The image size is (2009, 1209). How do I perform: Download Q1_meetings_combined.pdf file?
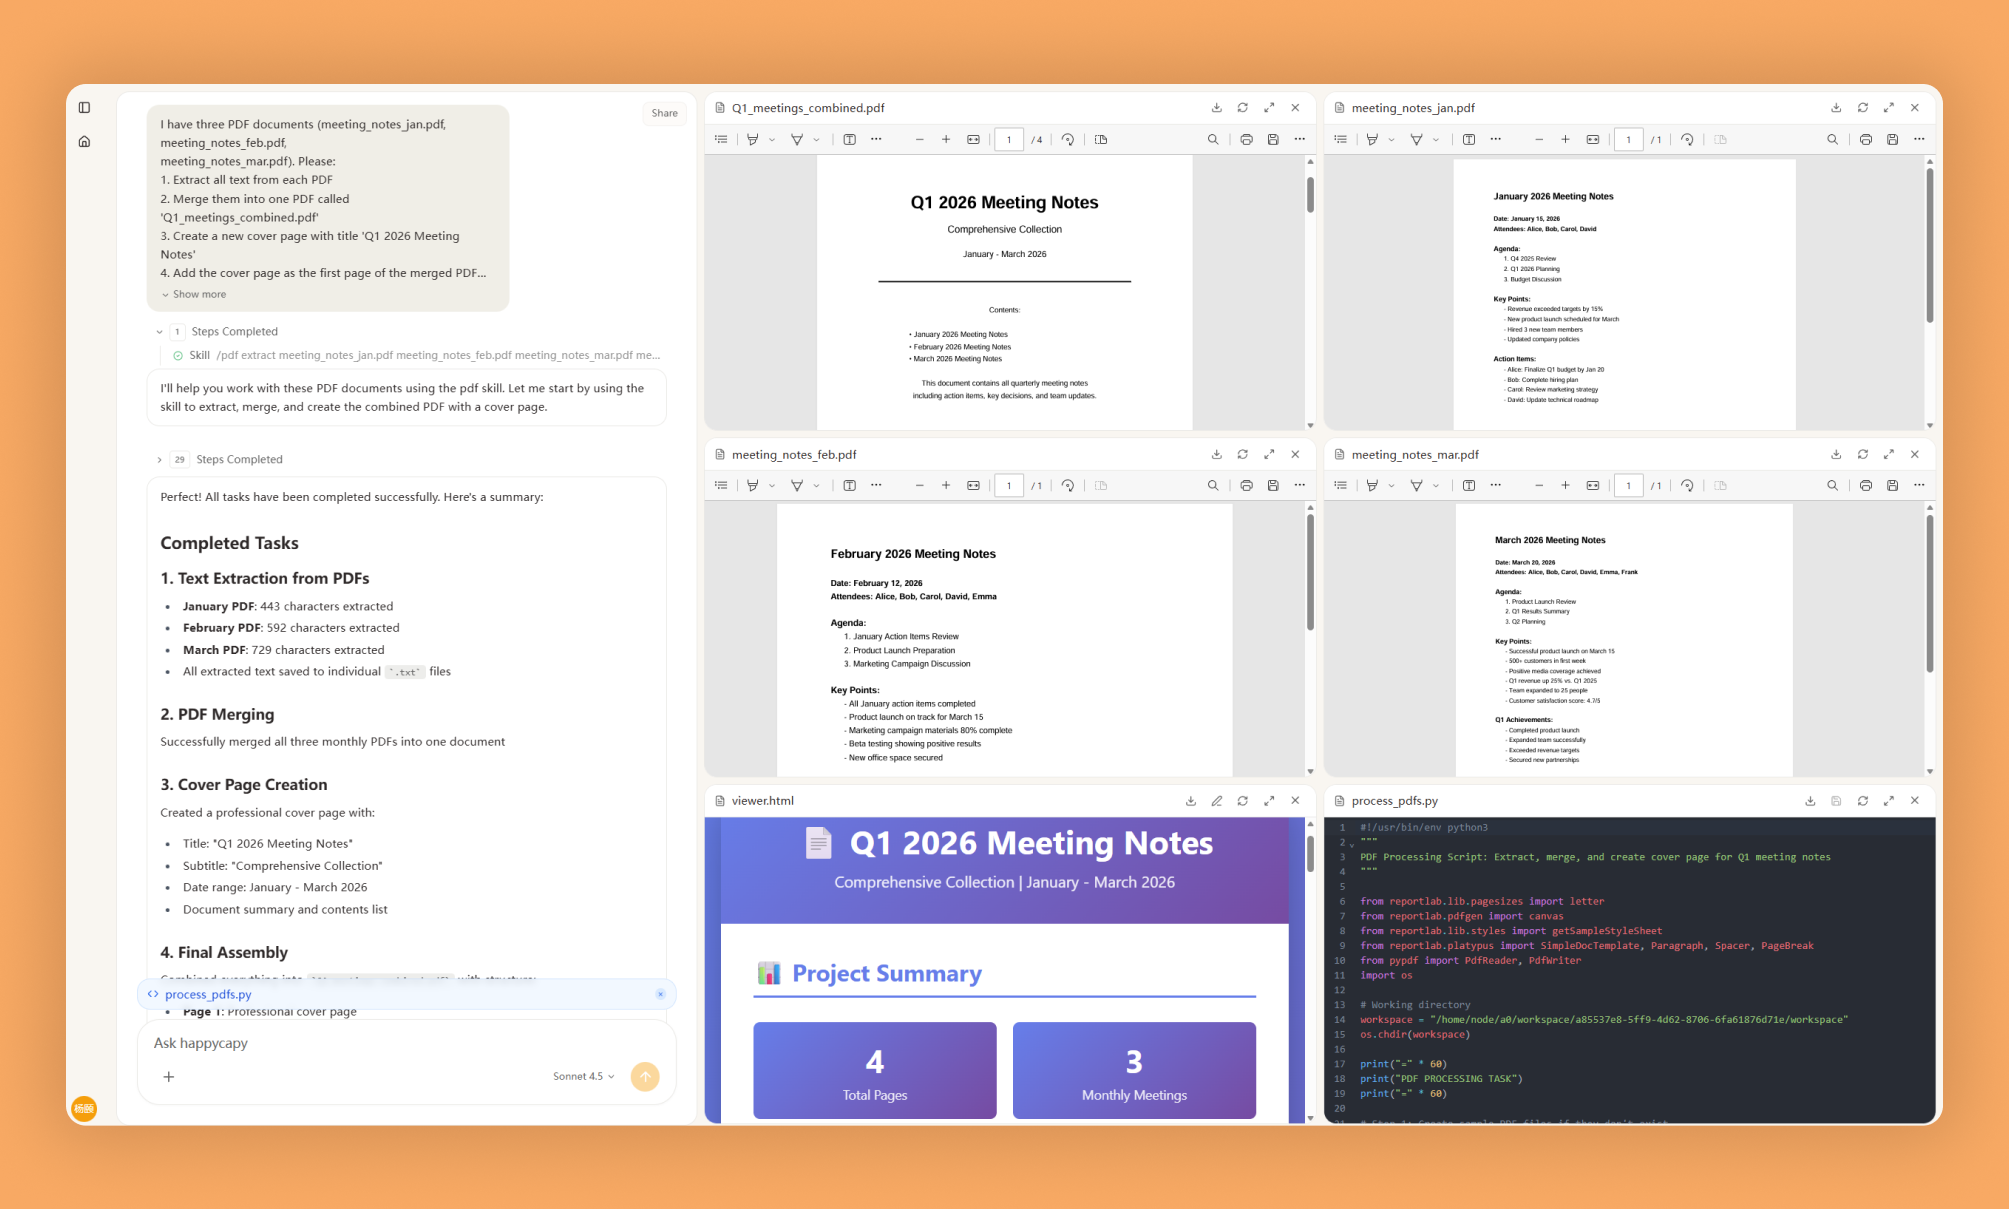pos(1216,108)
